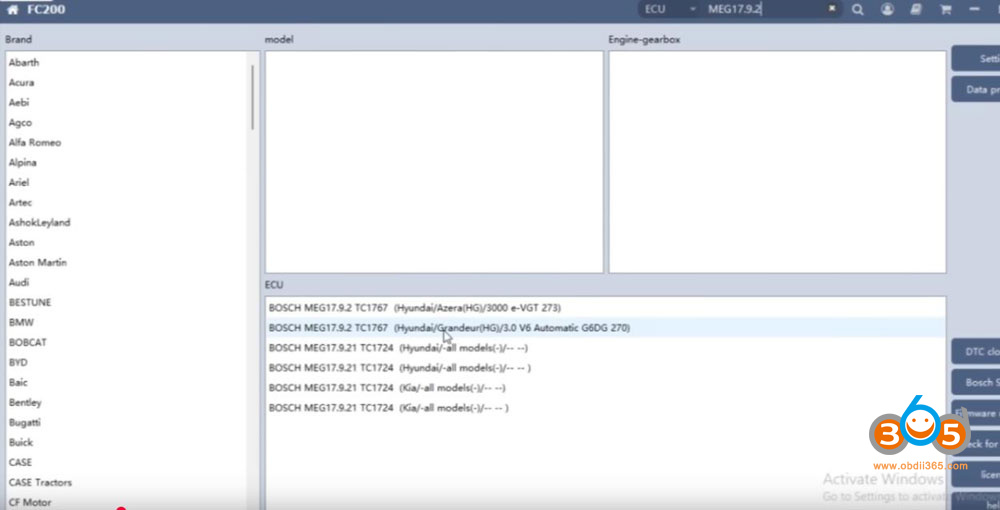This screenshot has width=1000, height=510.
Task: Select MEG17.9.2 TC1767 Hyundai Azera row
Action: coord(605,308)
